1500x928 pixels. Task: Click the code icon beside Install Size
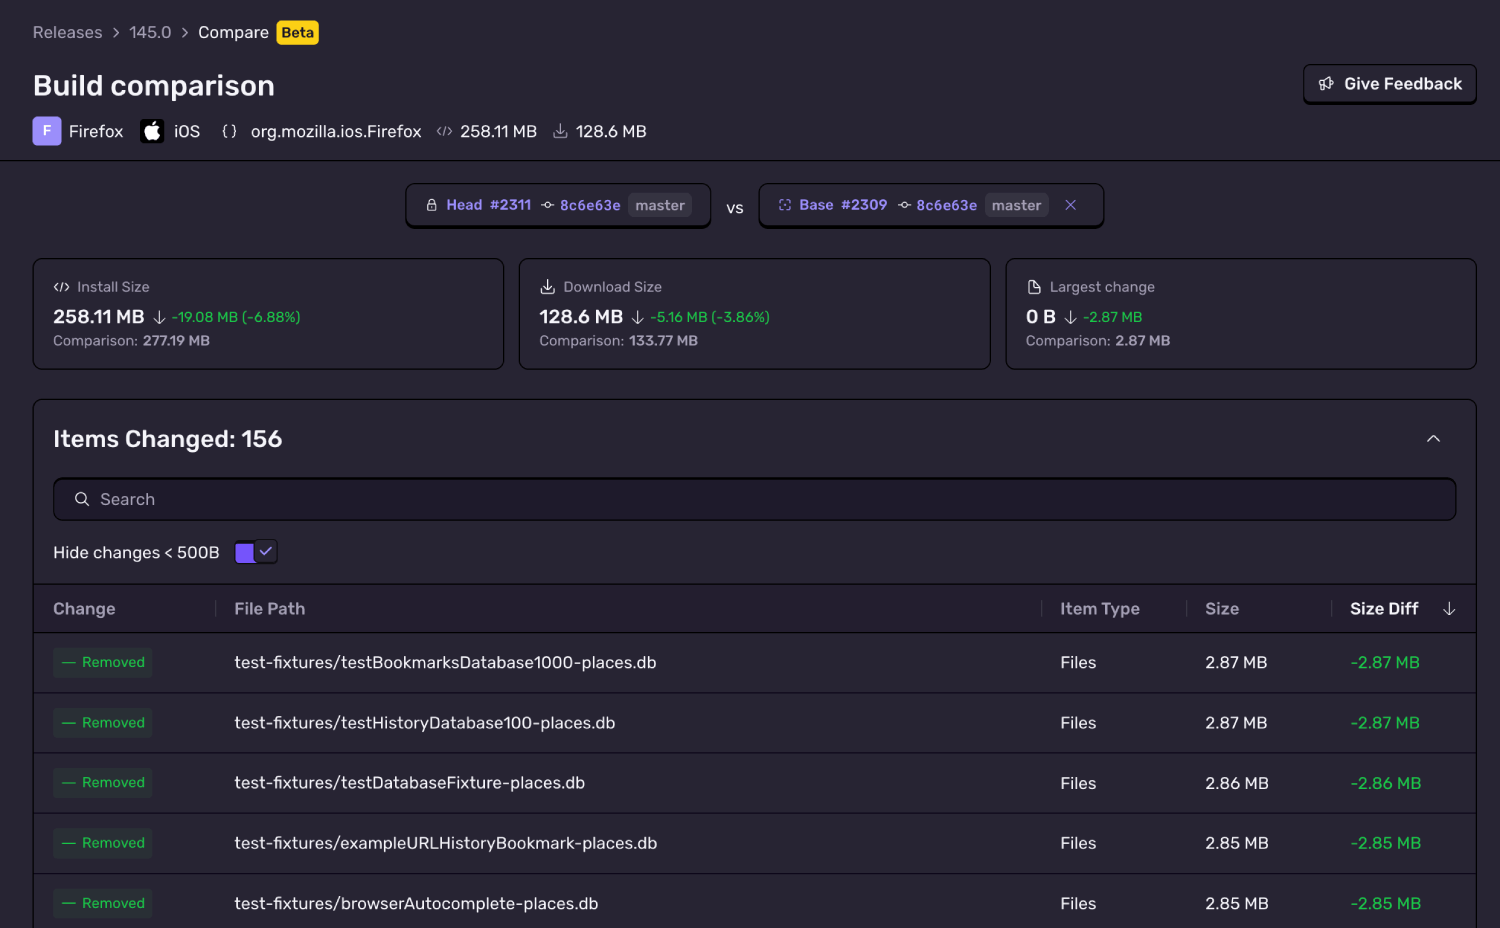coord(62,286)
